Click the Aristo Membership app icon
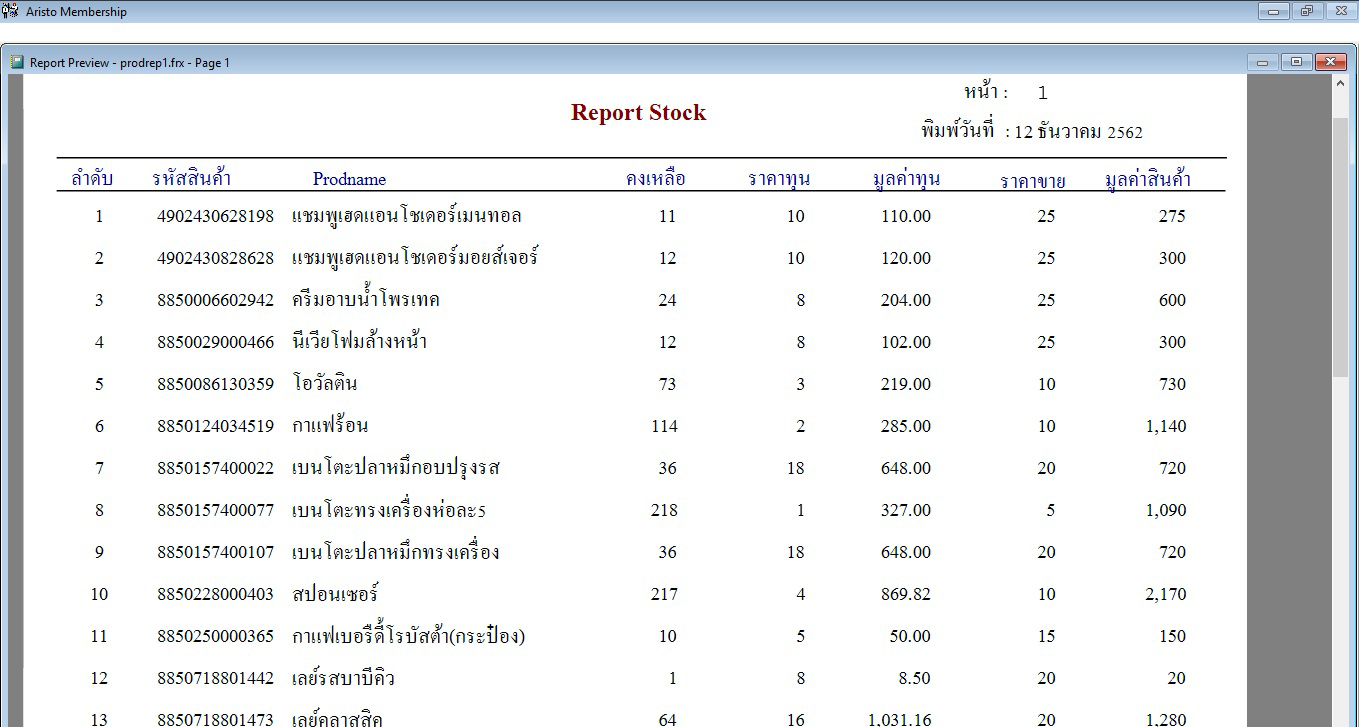1359x727 pixels. (x=11, y=11)
